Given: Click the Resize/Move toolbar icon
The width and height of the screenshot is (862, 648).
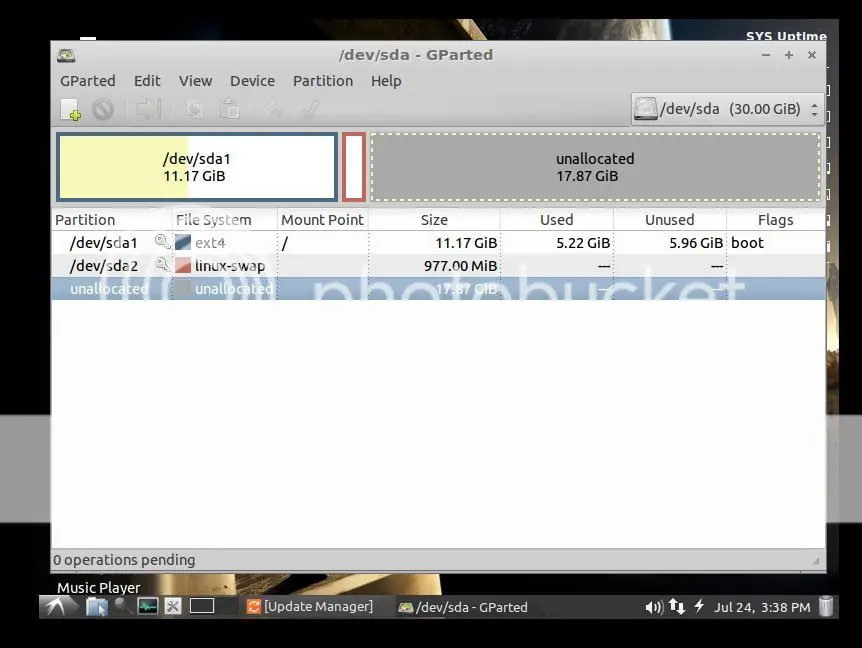Looking at the screenshot, I should point(148,109).
